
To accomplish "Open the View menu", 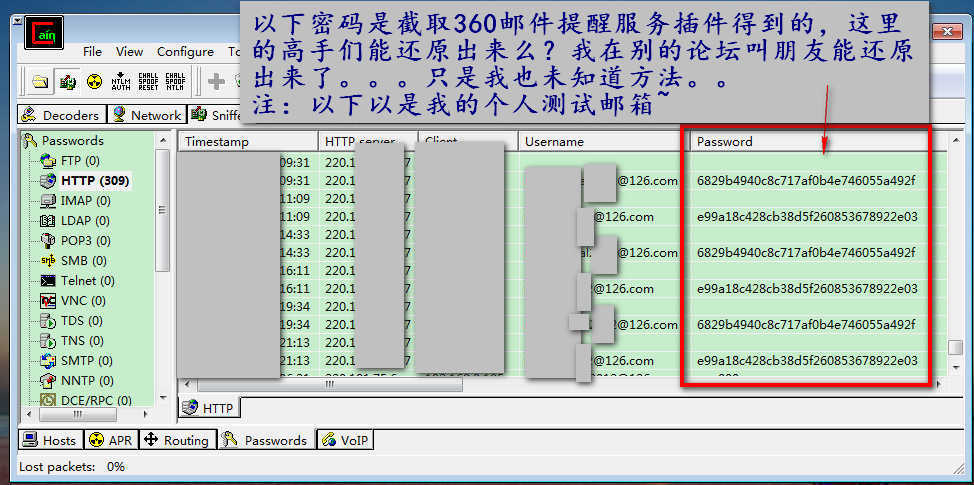I will [129, 52].
